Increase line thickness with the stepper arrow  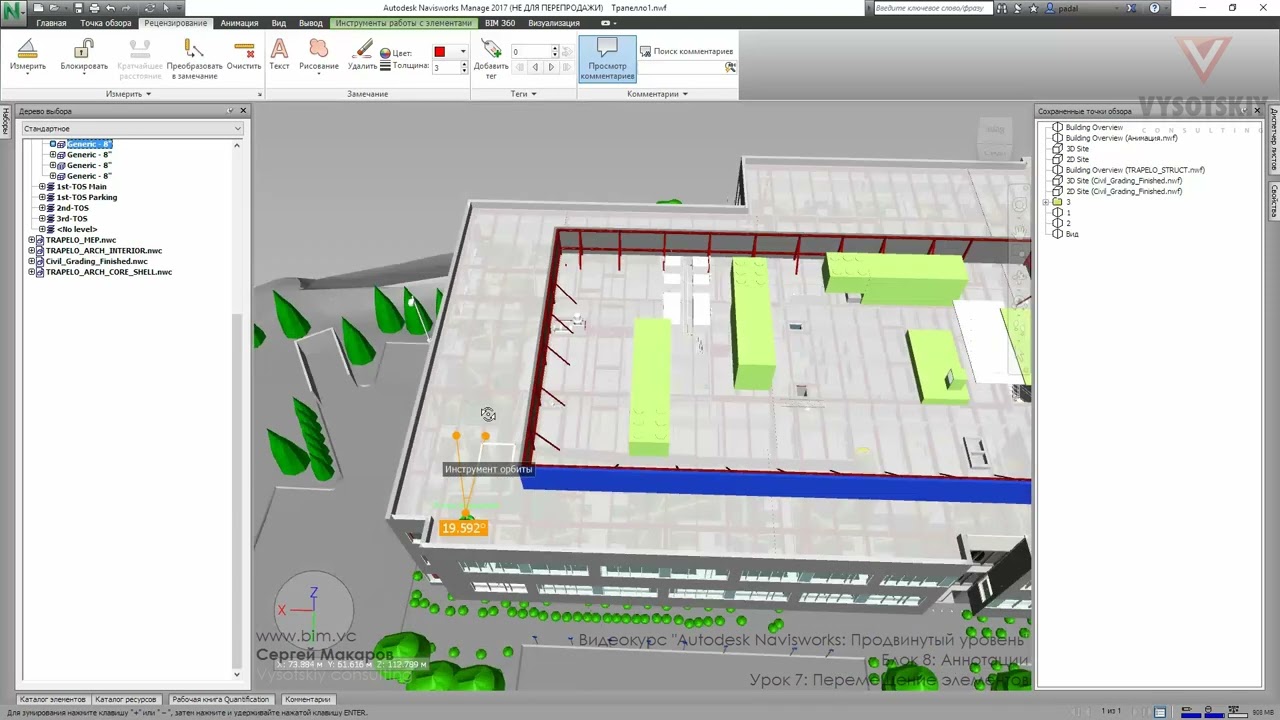click(x=464, y=64)
